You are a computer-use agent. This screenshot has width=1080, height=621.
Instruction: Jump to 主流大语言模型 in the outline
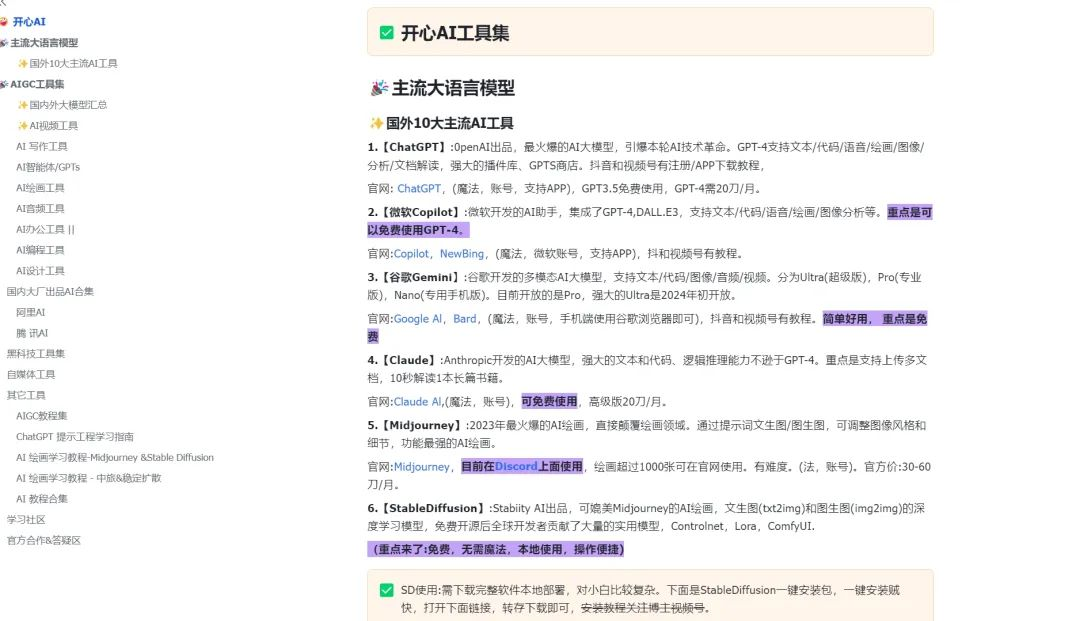[44, 43]
